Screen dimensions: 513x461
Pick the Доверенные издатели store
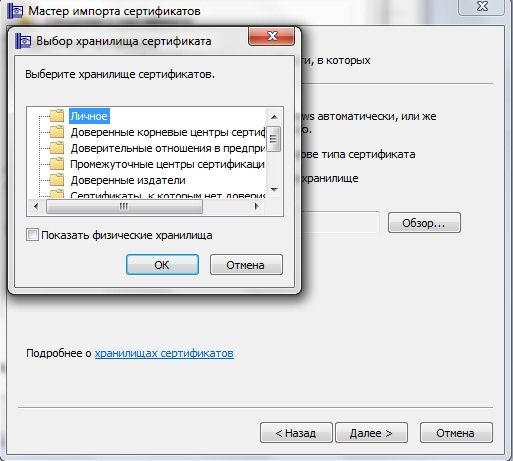click(128, 180)
